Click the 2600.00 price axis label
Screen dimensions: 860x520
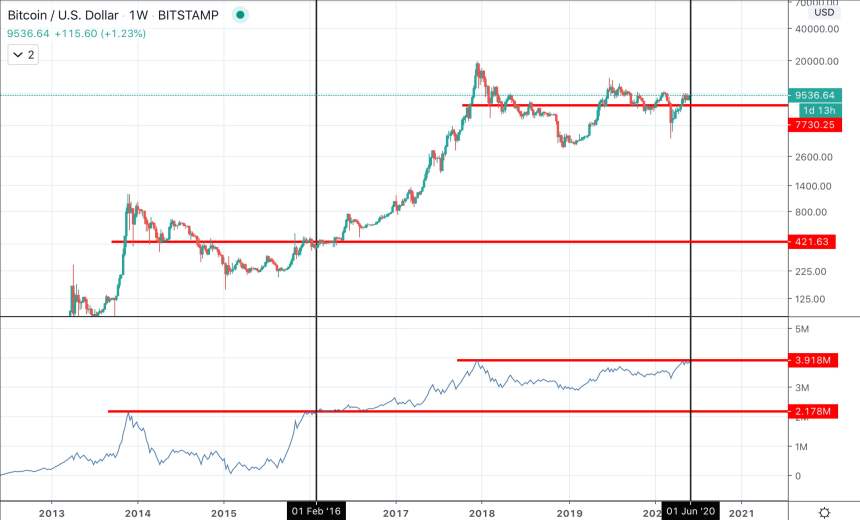coord(814,157)
